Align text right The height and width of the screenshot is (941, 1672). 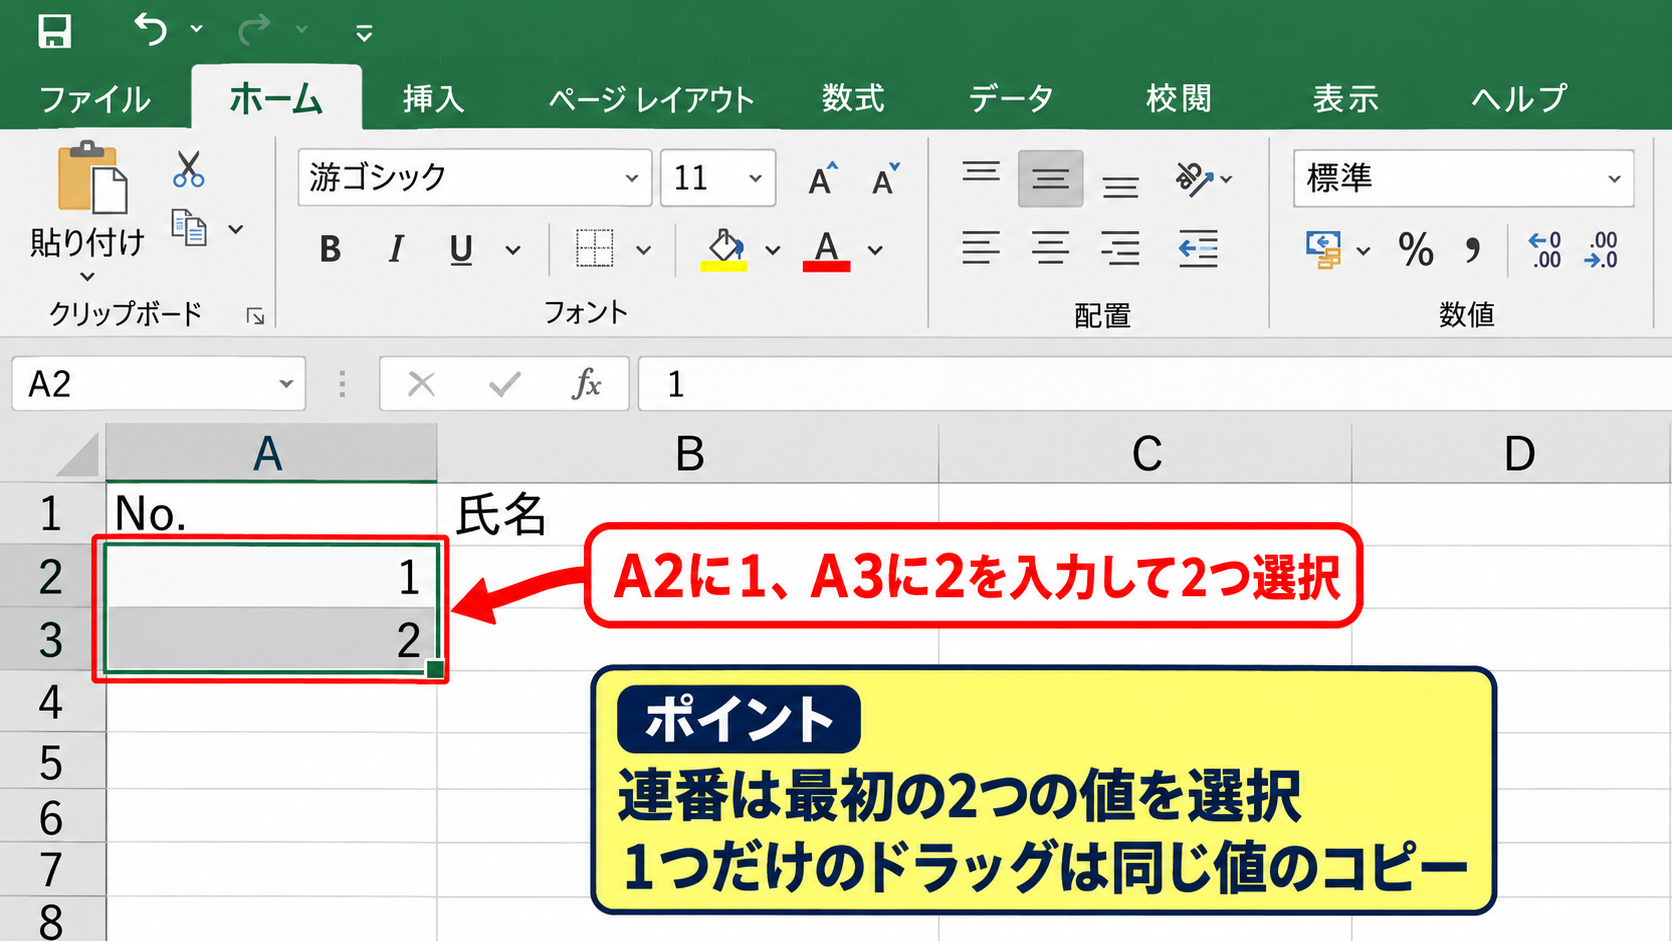pos(1120,247)
